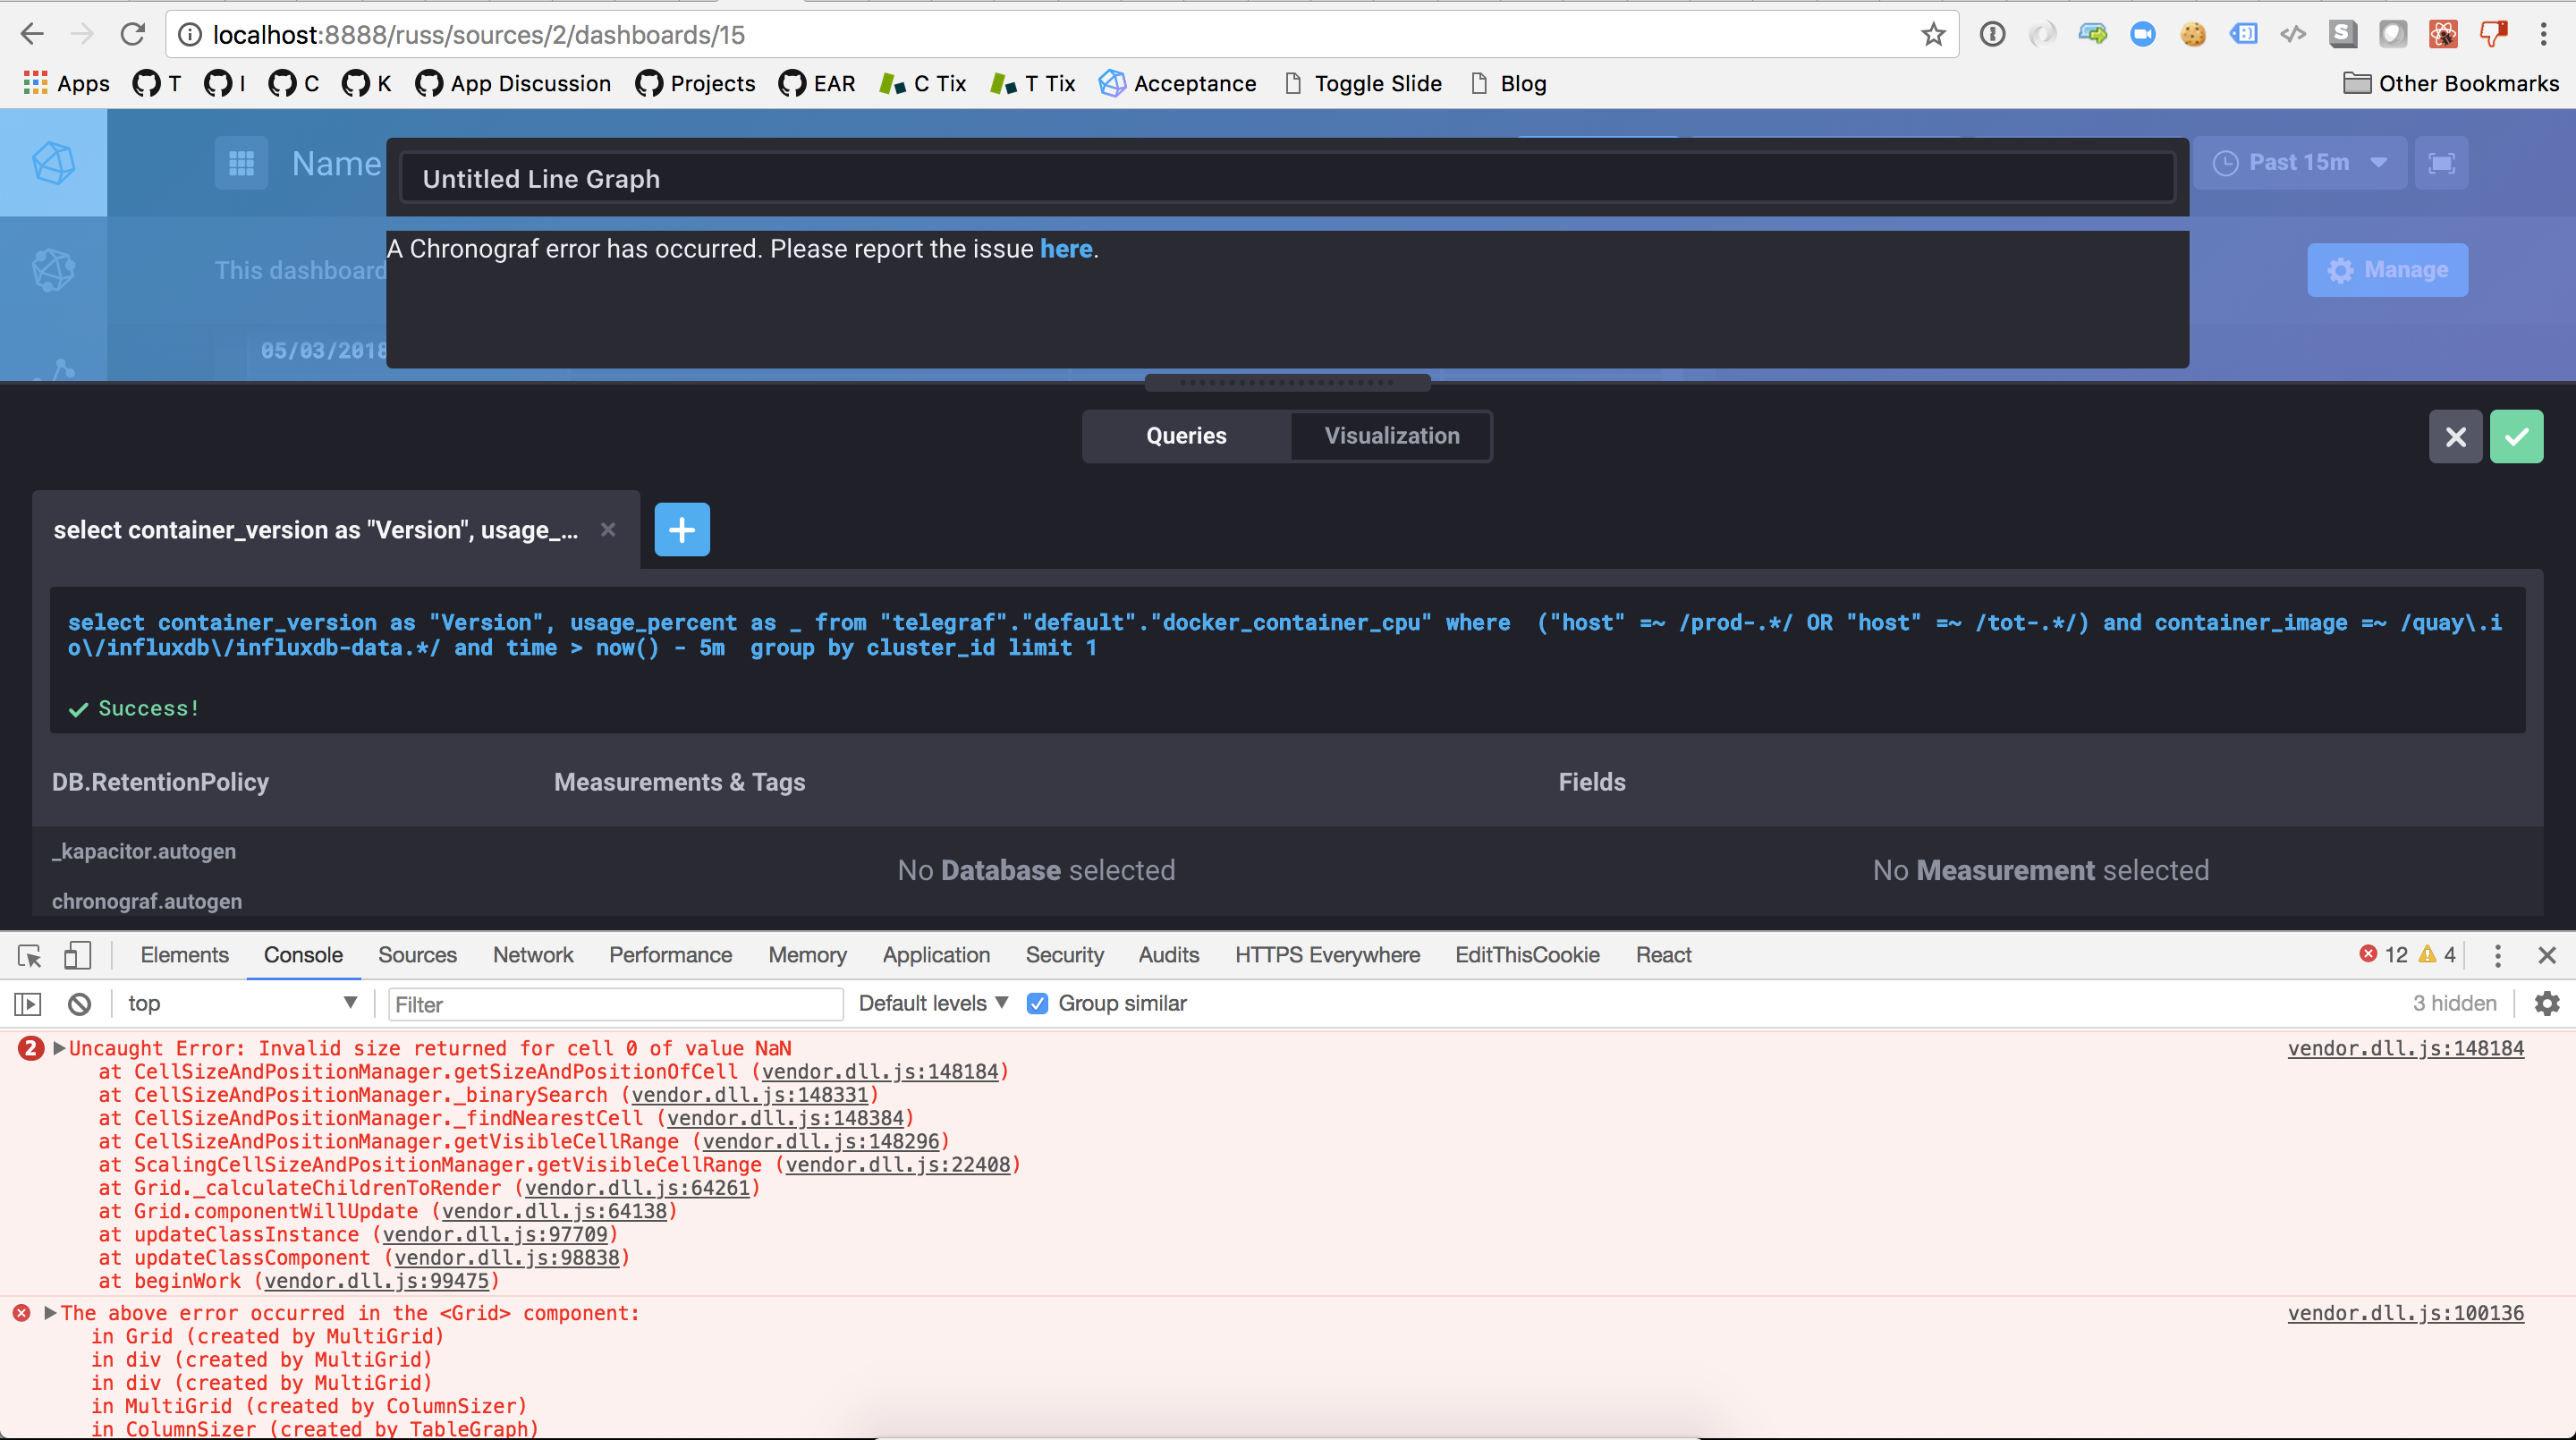Screen dimensions: 2576x1440
Task: Activate DevTools inspect element picker
Action: [30, 955]
